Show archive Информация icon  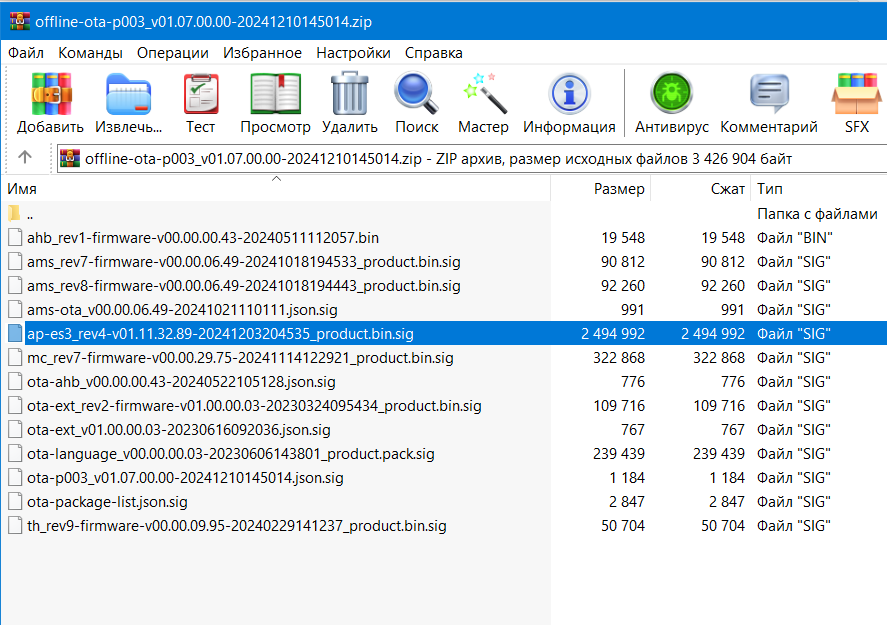[x=569, y=94]
